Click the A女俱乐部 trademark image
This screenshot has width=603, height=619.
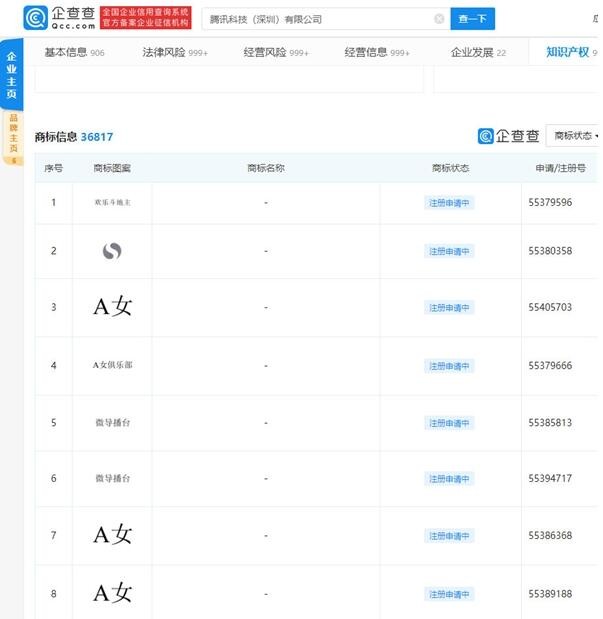click(112, 365)
